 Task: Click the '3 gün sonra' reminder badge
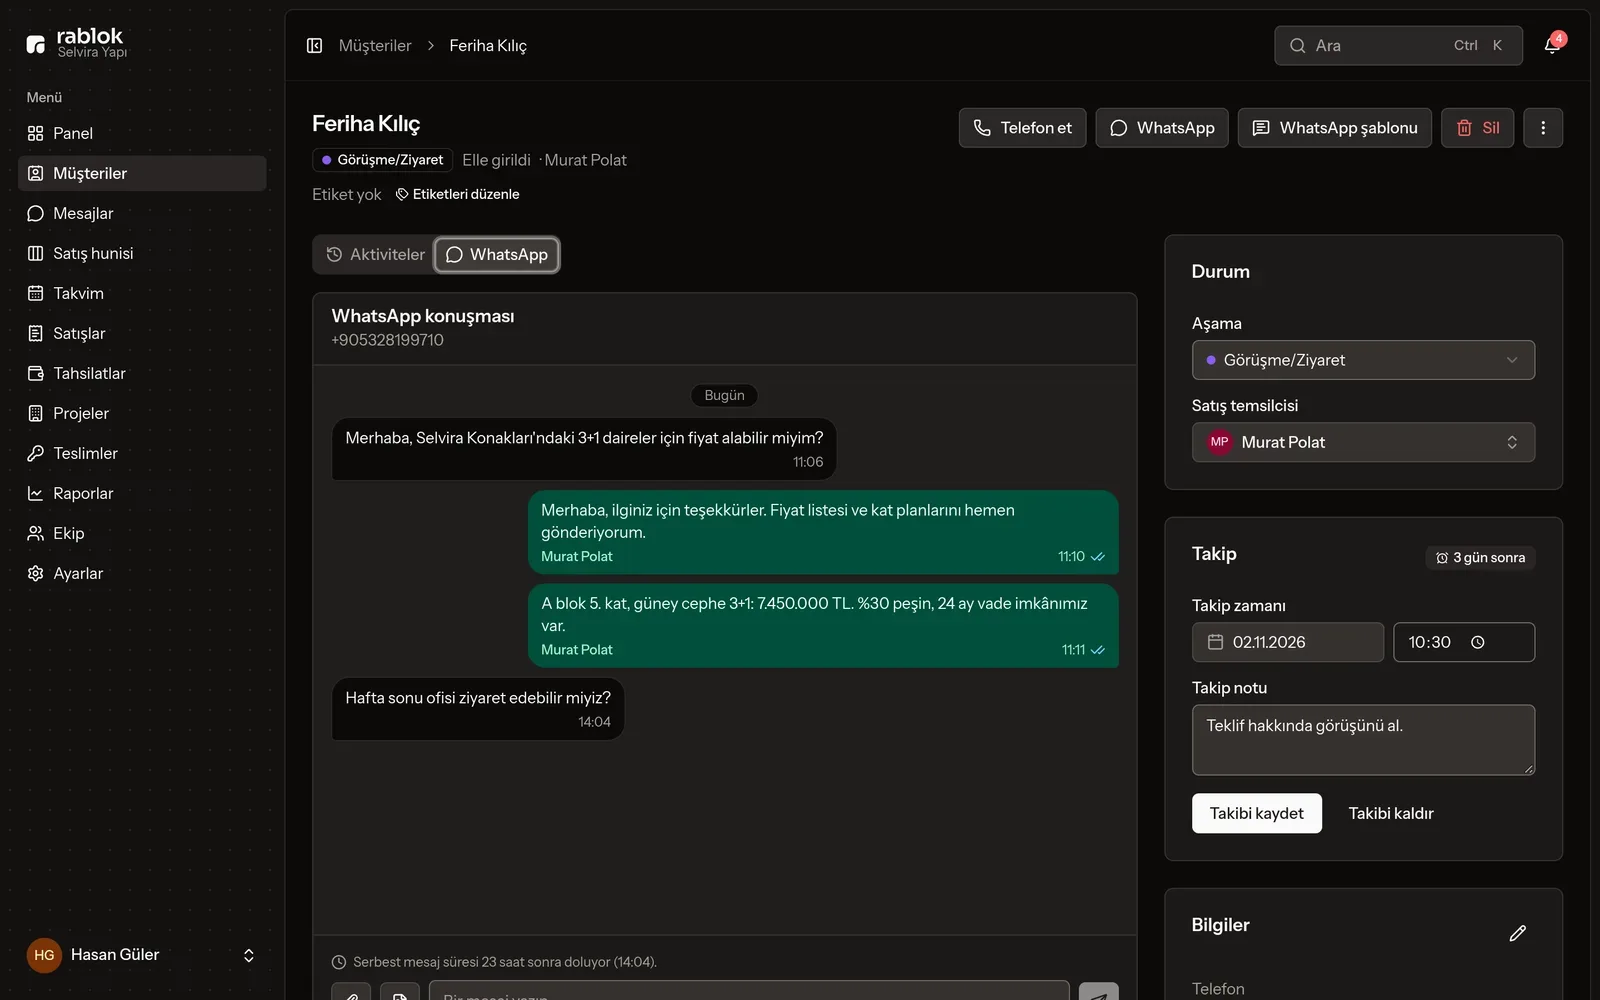pos(1480,558)
